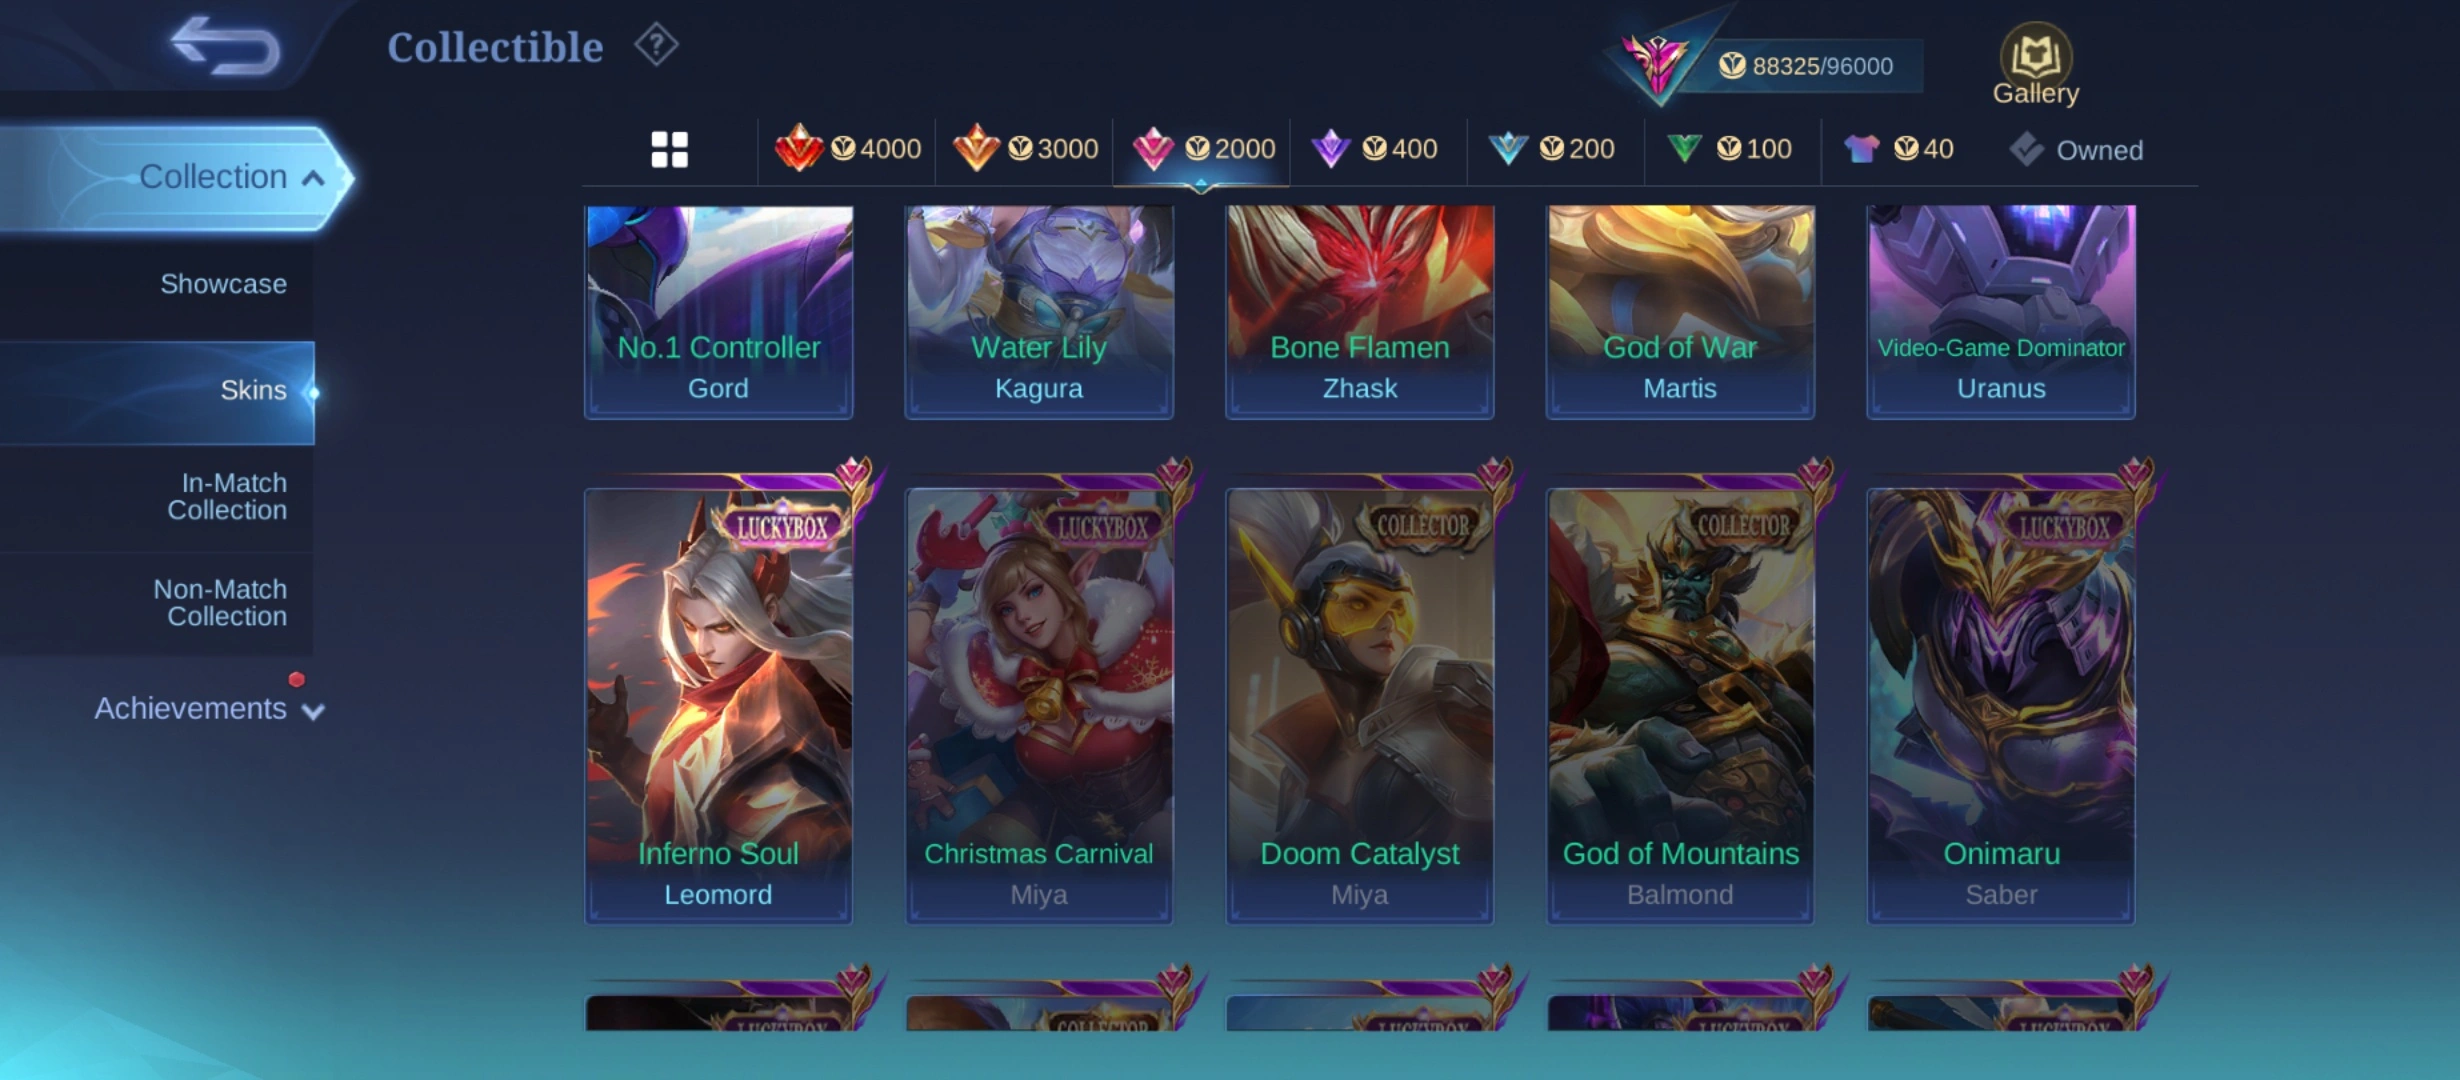Viewport: 2460px width, 1080px height.
Task: Filter by the 100 green gem tier
Action: tap(1730, 149)
